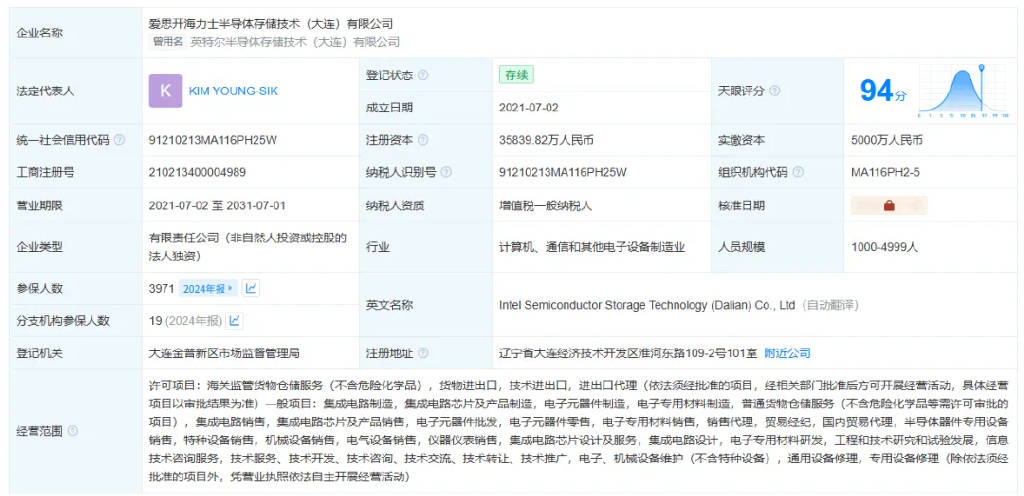Click the purple K avatar of legal representative
This screenshot has width=1024, height=496.
(x=165, y=91)
